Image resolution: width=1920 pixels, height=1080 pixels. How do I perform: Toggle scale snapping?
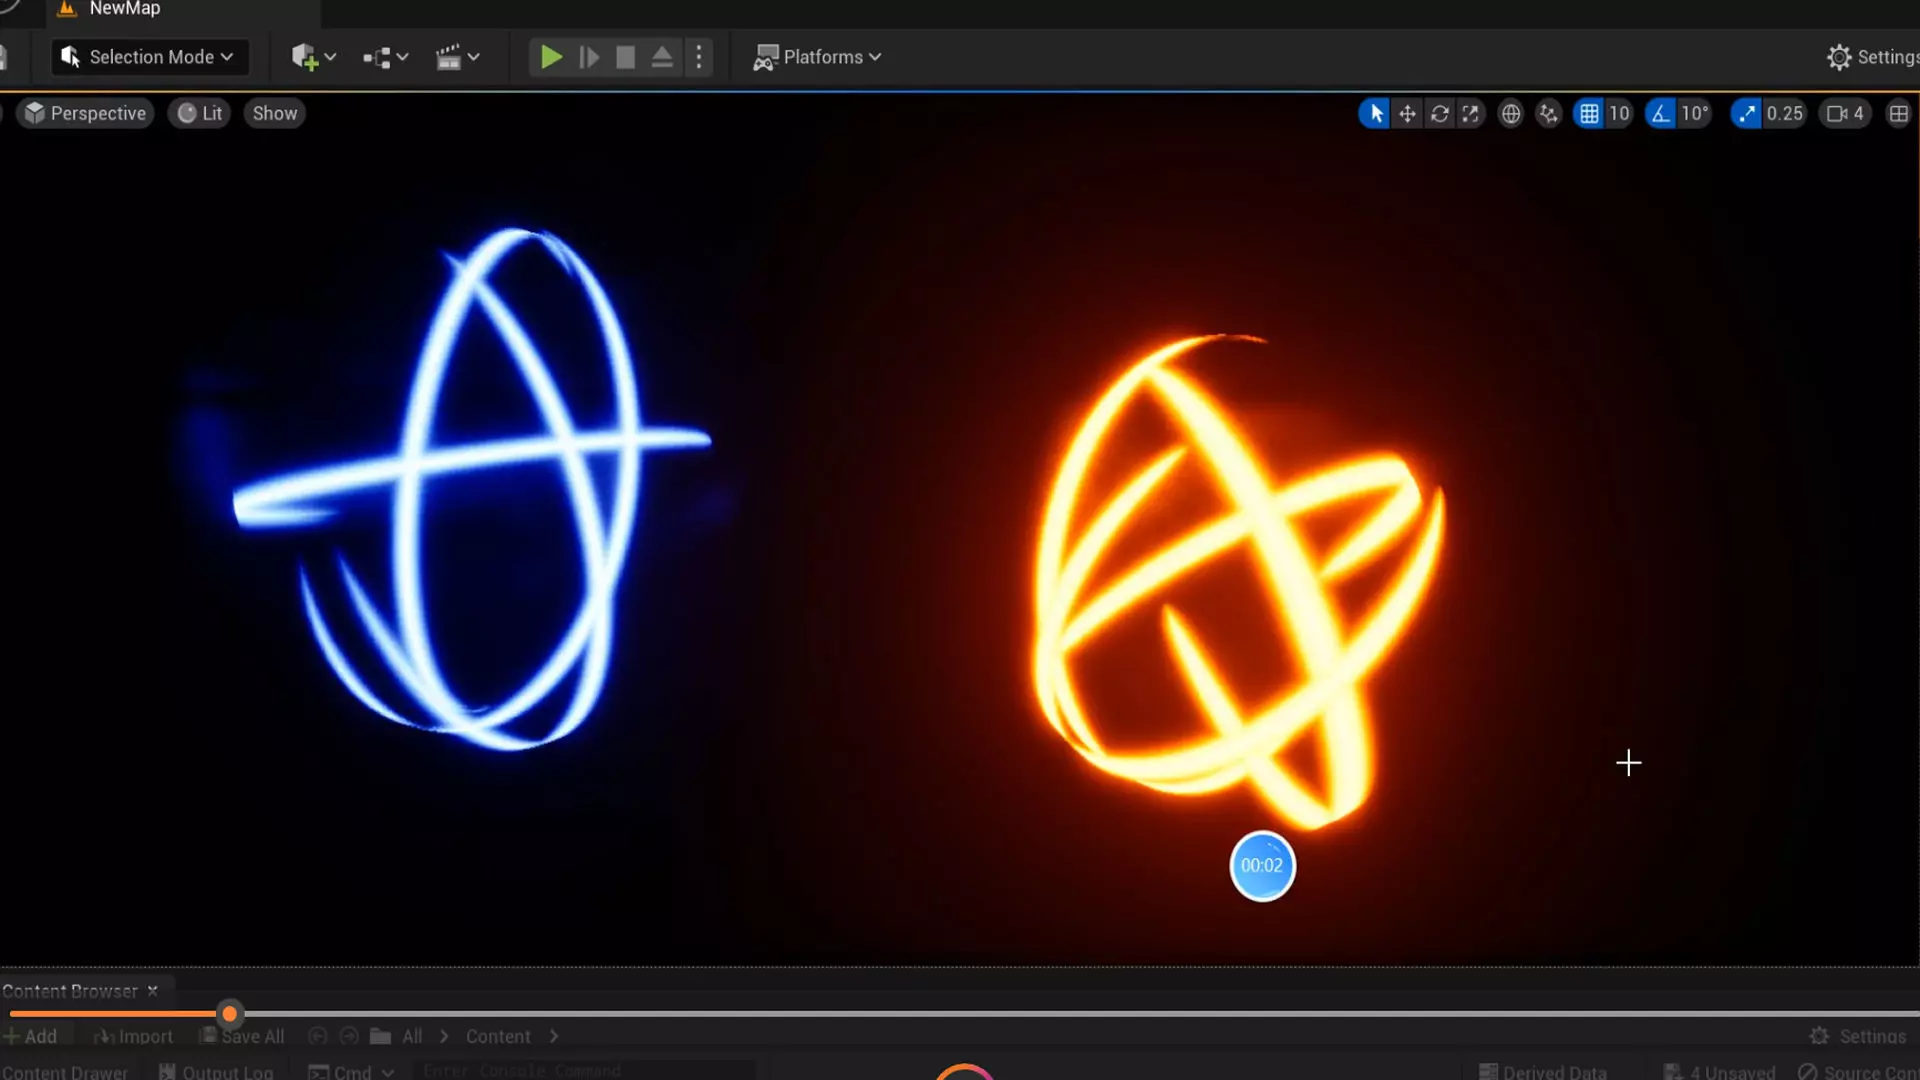pyautogui.click(x=1746, y=114)
